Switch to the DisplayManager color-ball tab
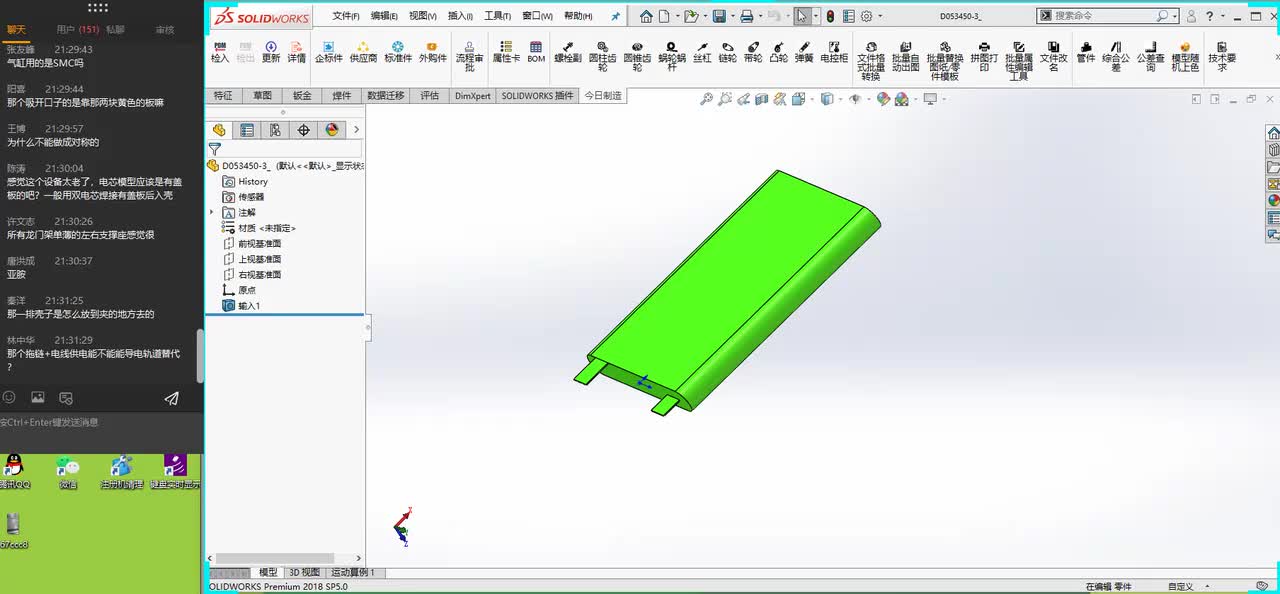The width and height of the screenshot is (1280, 594). coord(332,130)
